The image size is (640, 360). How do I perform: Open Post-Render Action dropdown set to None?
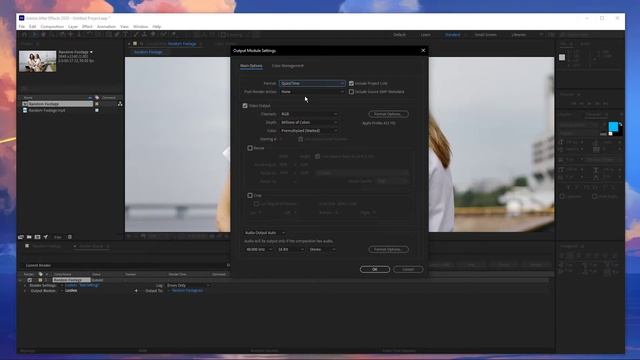(312, 92)
